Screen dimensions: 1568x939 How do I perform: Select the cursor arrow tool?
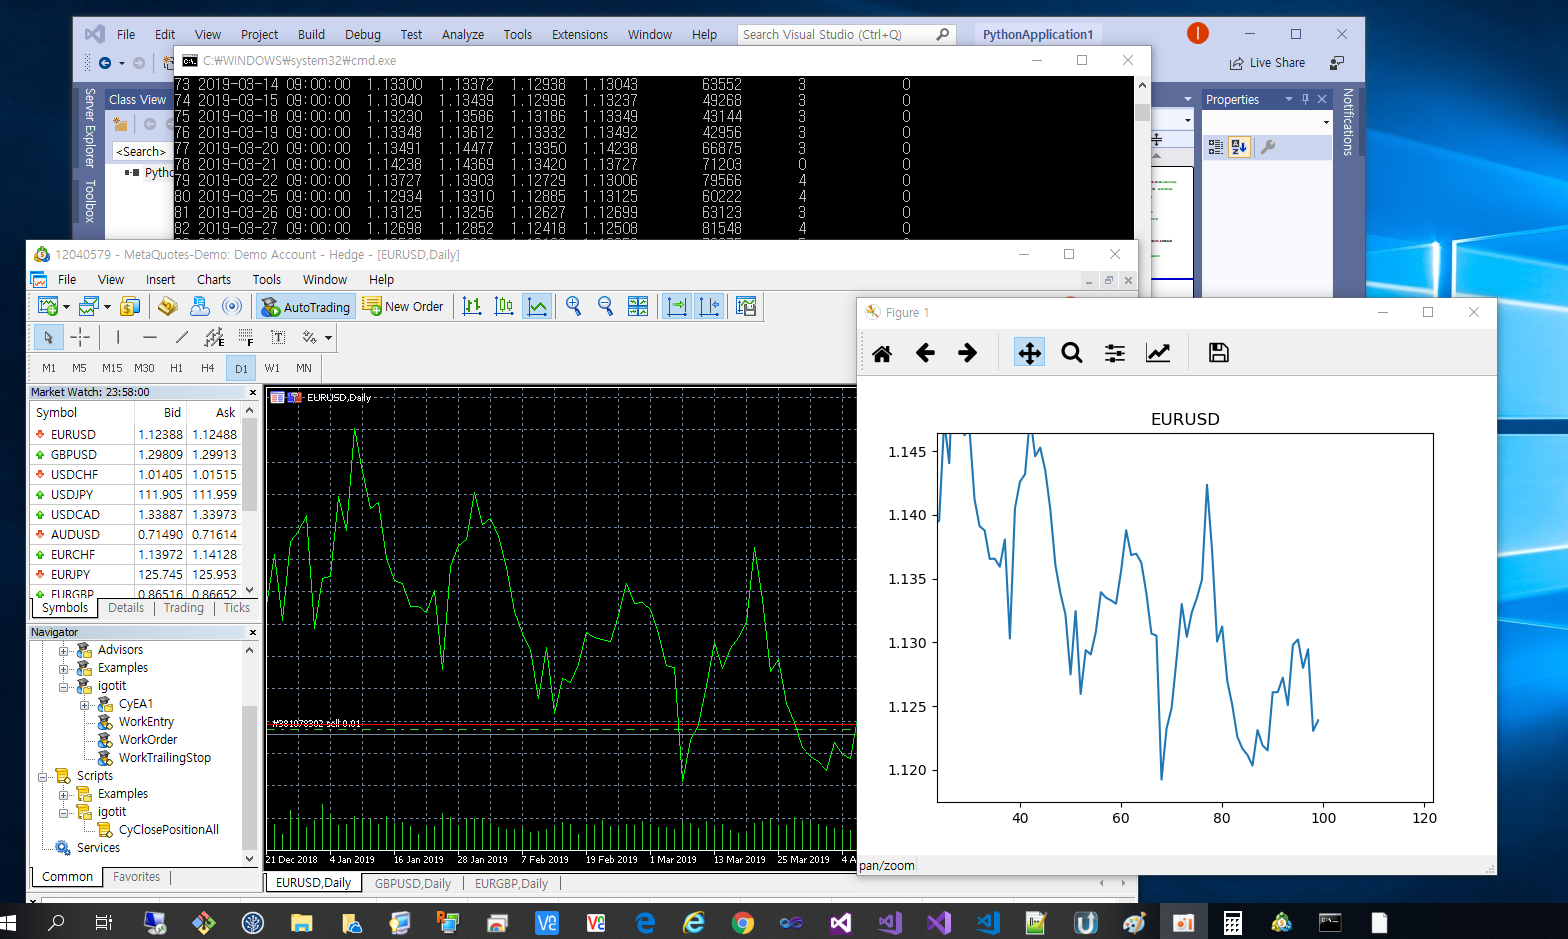(48, 337)
